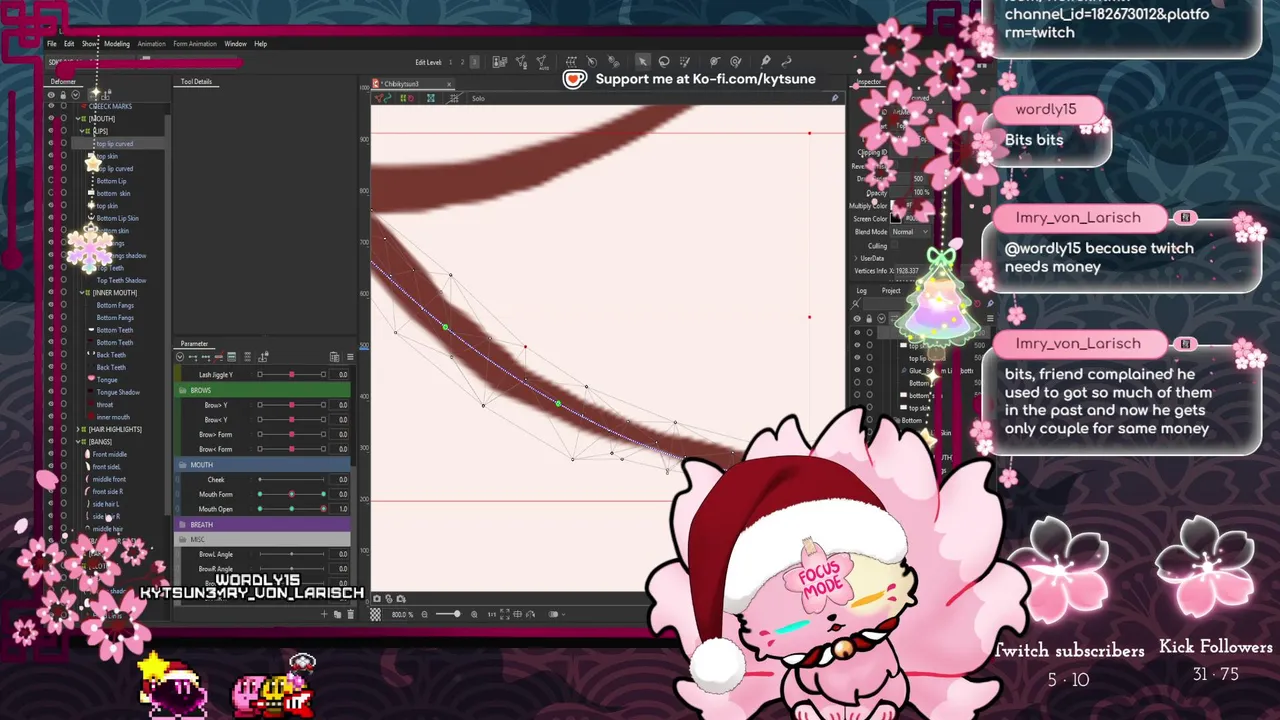Click the delete keyform icon in parameter toolbar
1280x720 pixels.
click(x=219, y=357)
